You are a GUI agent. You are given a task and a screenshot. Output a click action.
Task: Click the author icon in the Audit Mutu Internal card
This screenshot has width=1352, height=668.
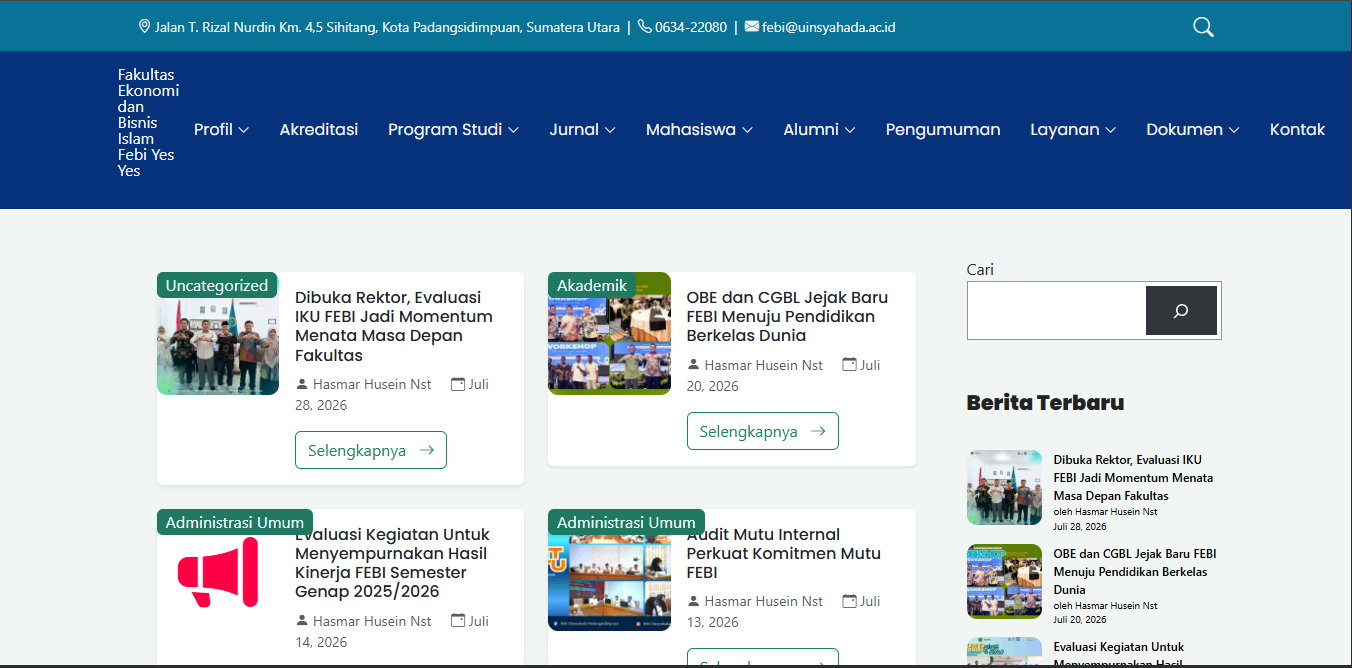(693, 601)
